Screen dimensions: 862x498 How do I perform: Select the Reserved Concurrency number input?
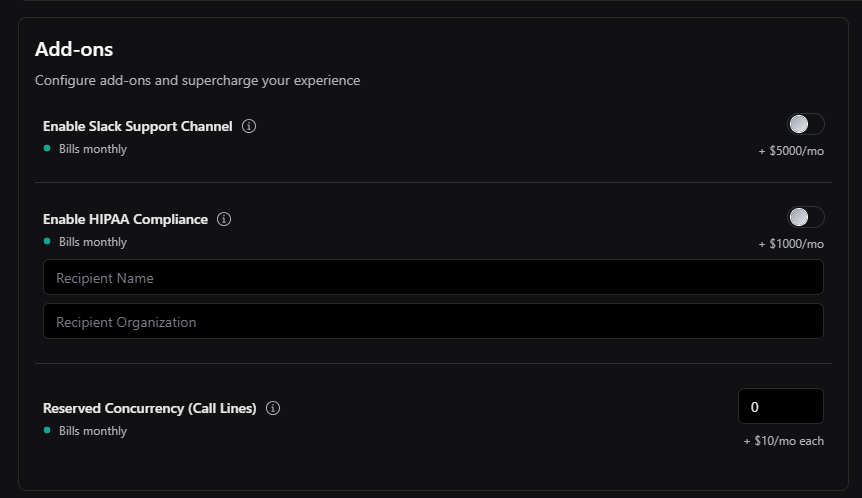tap(780, 407)
